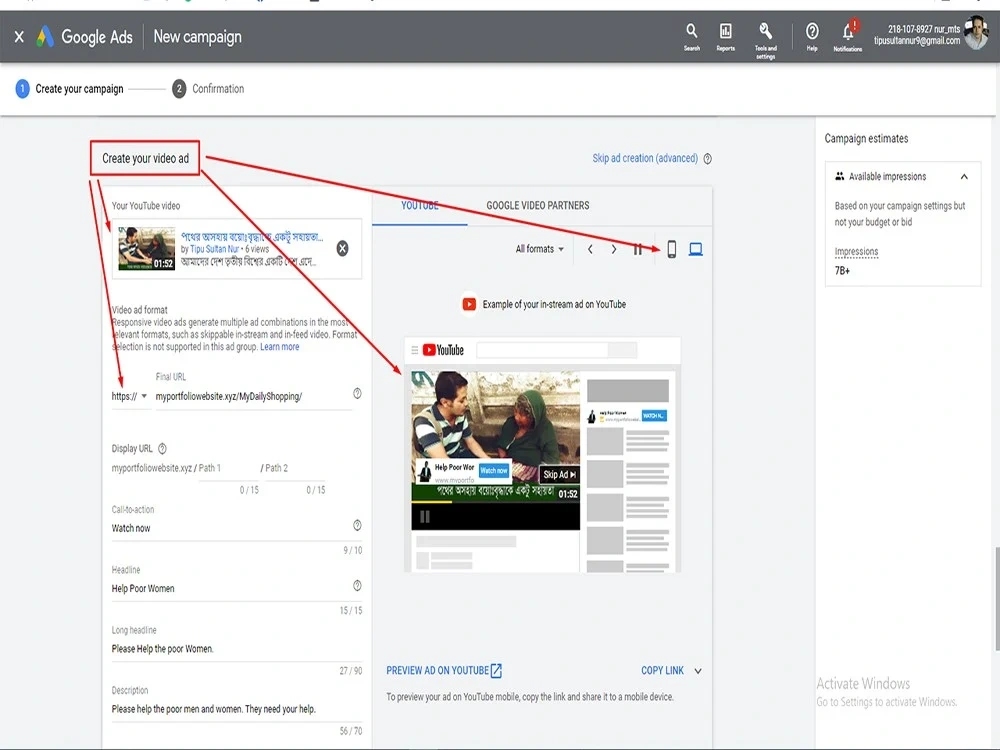Close the new campaign editor with X
Screen dimensions: 1000x750
[19, 37]
